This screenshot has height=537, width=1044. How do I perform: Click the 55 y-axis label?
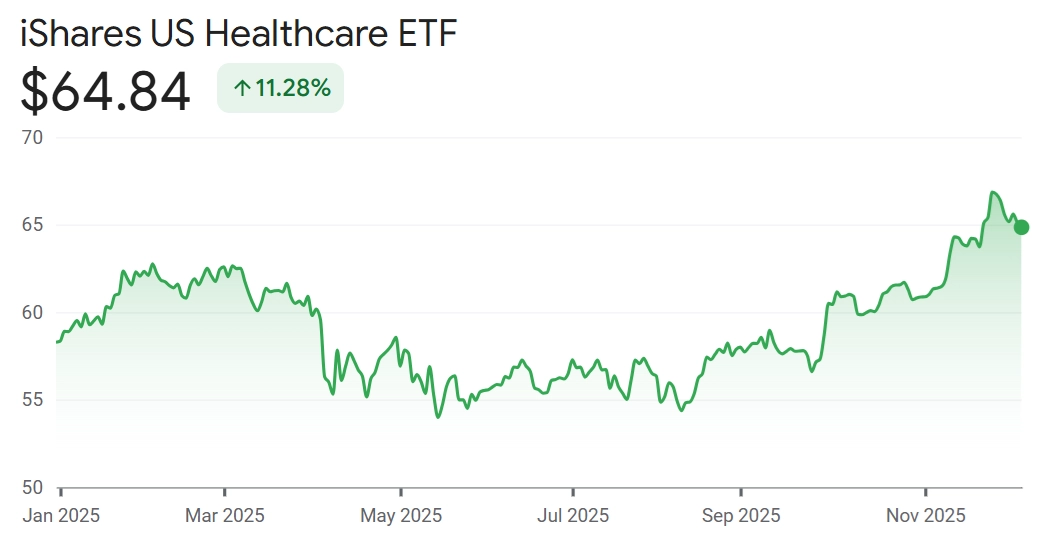pos(33,400)
